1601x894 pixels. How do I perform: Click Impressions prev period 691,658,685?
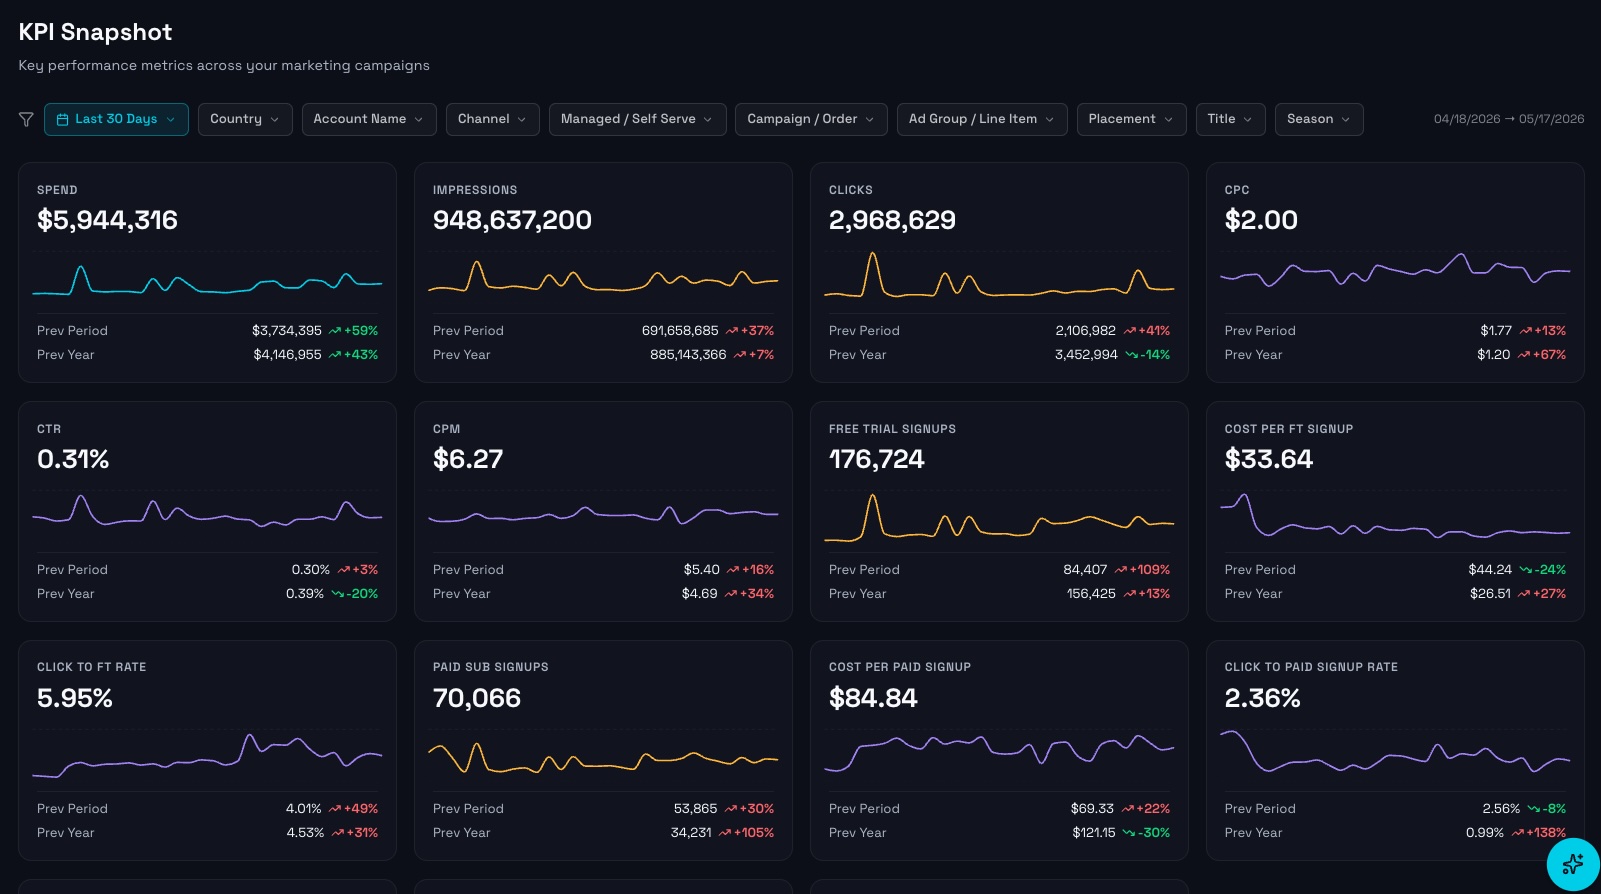pos(680,331)
